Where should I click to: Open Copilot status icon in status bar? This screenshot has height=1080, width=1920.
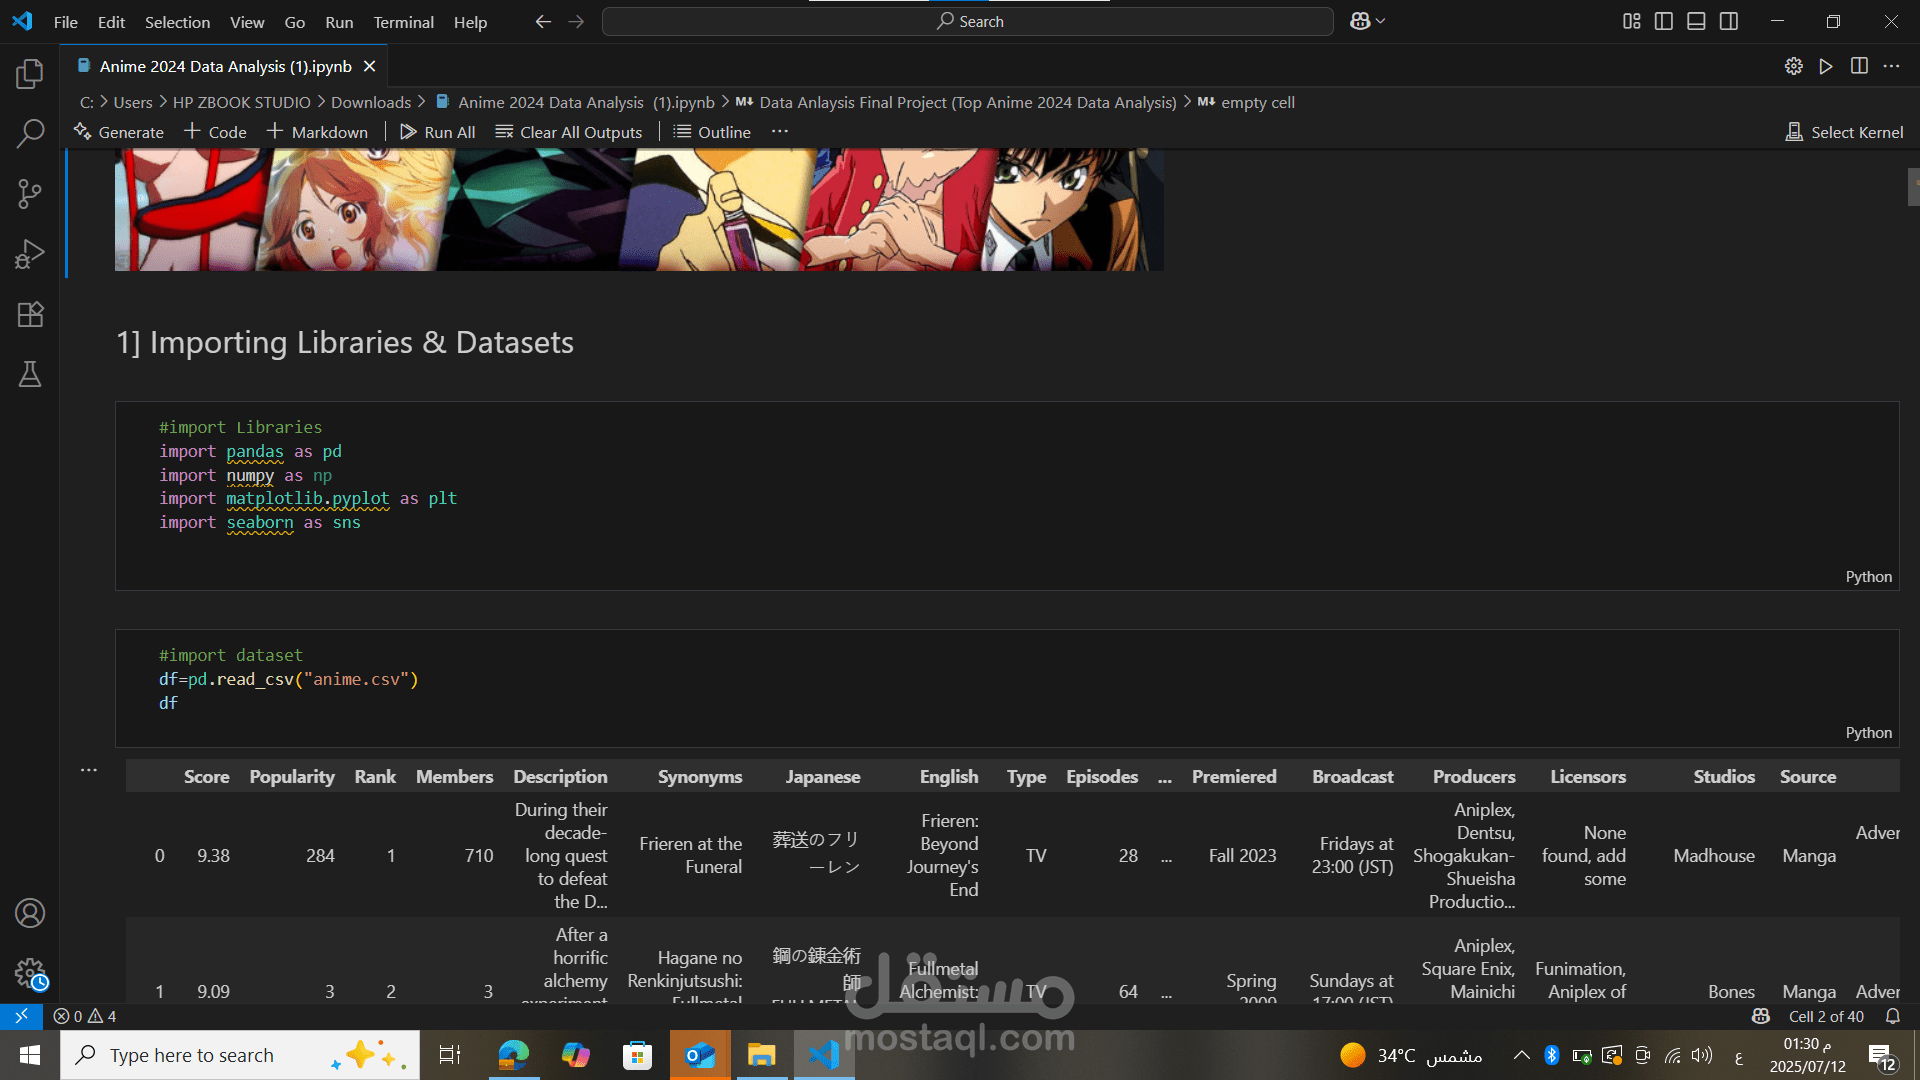tap(1761, 1016)
